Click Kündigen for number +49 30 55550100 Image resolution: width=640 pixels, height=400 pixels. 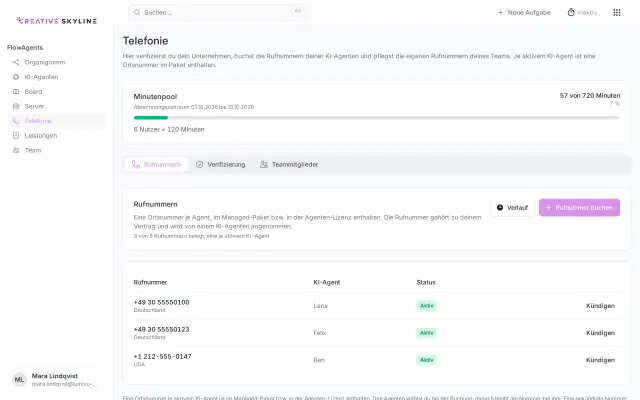(x=600, y=306)
